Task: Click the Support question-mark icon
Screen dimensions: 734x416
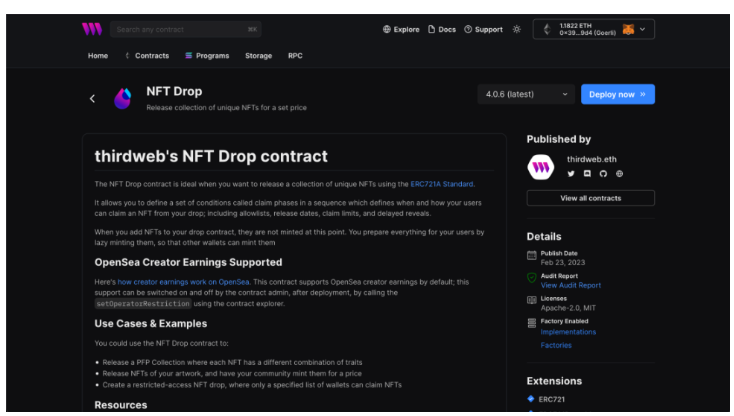Action: pos(468,29)
